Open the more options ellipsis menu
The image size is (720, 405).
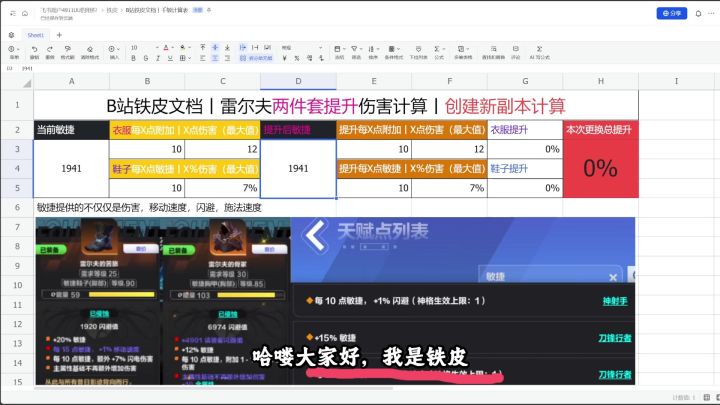click(x=711, y=13)
